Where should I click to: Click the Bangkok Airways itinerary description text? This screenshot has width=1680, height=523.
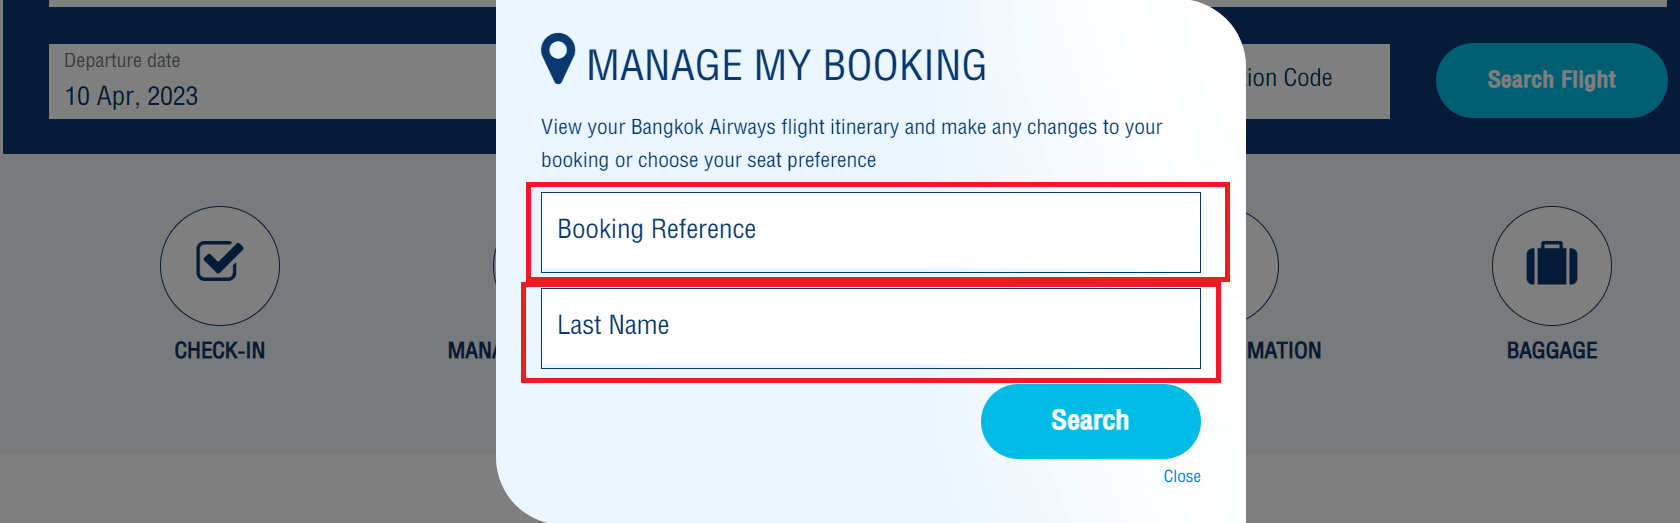852,143
